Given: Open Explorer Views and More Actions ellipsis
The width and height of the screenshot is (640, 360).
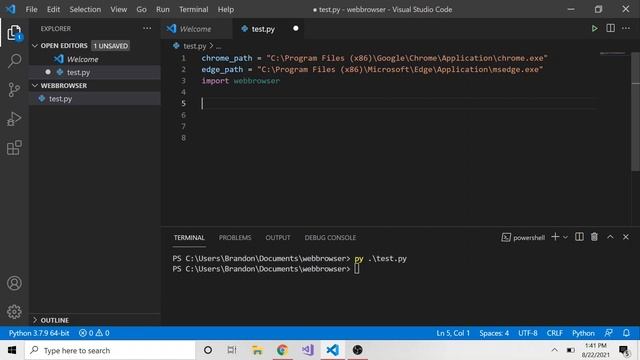Looking at the screenshot, I should (x=147, y=28).
